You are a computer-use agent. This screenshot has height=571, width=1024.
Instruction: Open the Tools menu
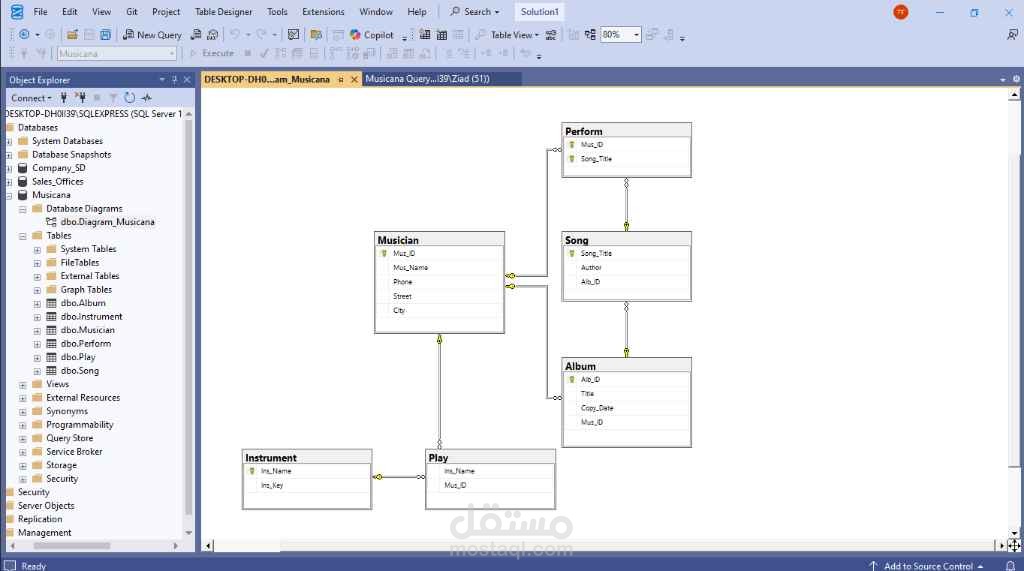277,12
